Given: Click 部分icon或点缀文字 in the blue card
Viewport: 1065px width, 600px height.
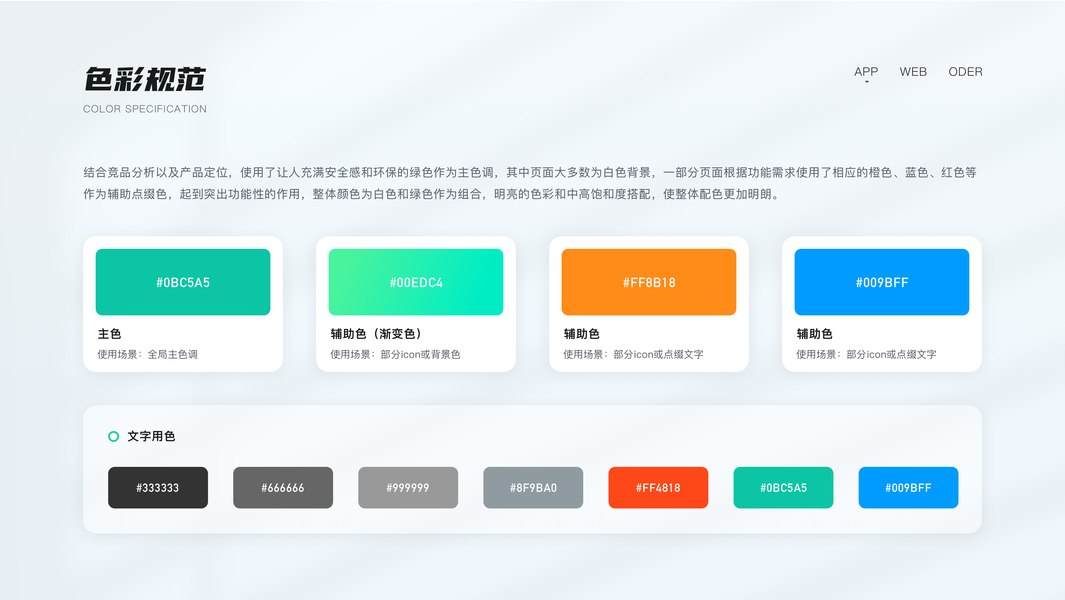Looking at the screenshot, I should pyautogui.click(x=891, y=354).
